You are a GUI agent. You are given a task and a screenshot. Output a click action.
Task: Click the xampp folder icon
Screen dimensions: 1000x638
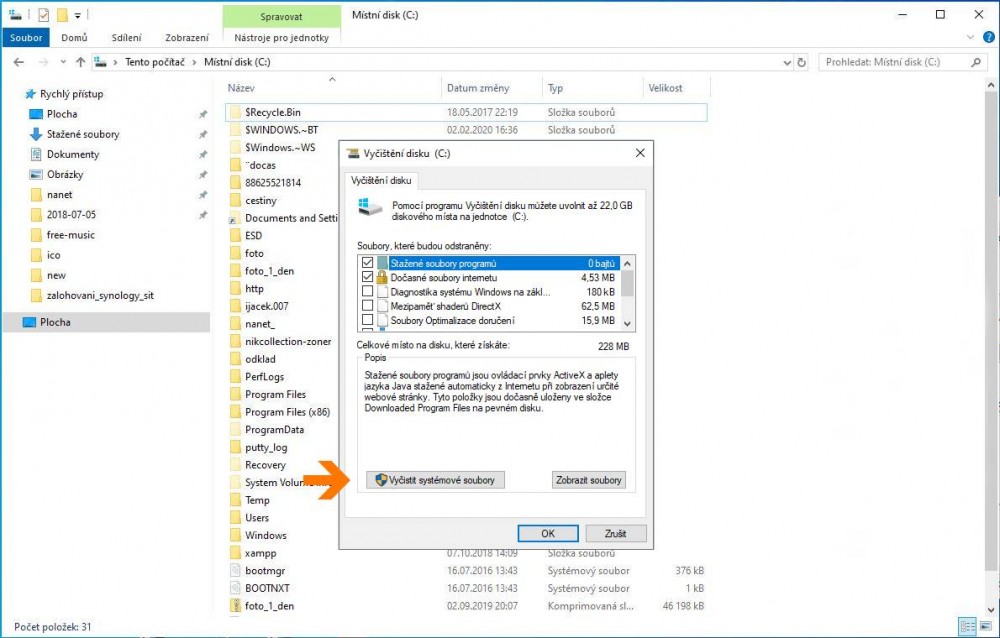click(x=235, y=553)
